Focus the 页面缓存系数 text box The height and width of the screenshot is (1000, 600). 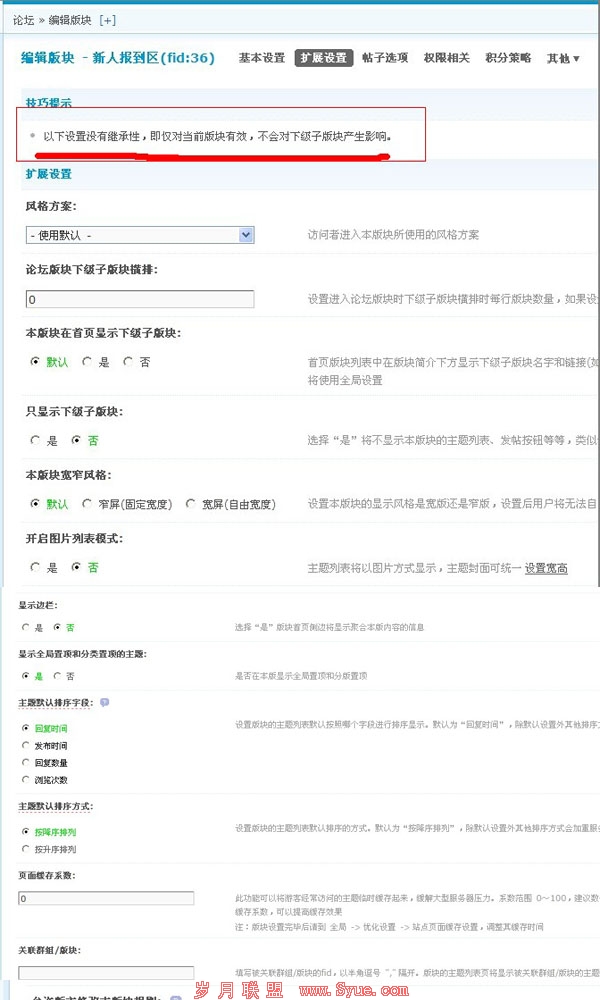[106, 899]
